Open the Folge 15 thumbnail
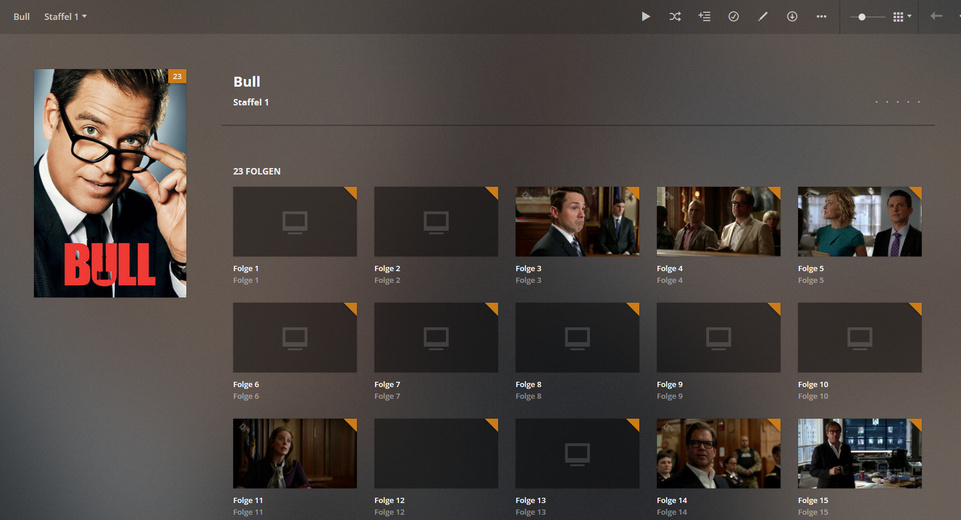Screen dimensions: 961x520 point(860,453)
